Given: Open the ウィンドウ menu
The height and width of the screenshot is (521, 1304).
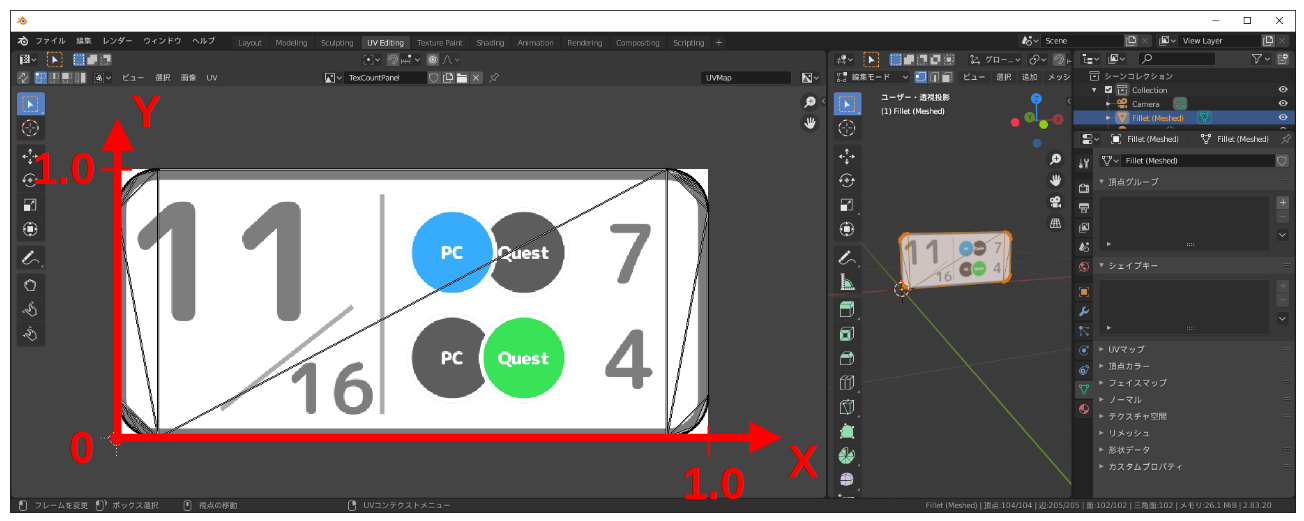Looking at the screenshot, I should [x=162, y=42].
